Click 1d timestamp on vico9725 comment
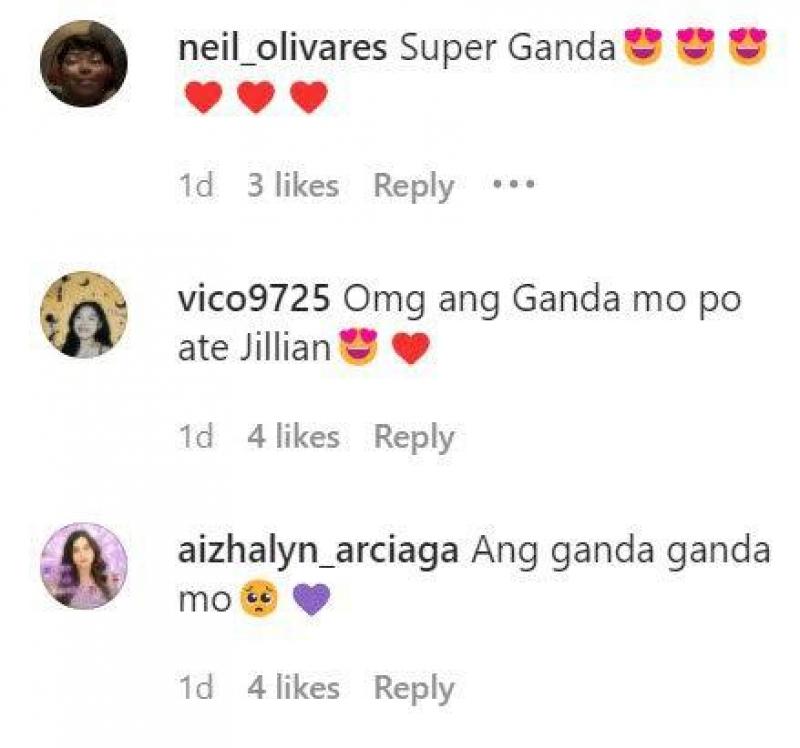This screenshot has height=748, width=800. (x=196, y=436)
